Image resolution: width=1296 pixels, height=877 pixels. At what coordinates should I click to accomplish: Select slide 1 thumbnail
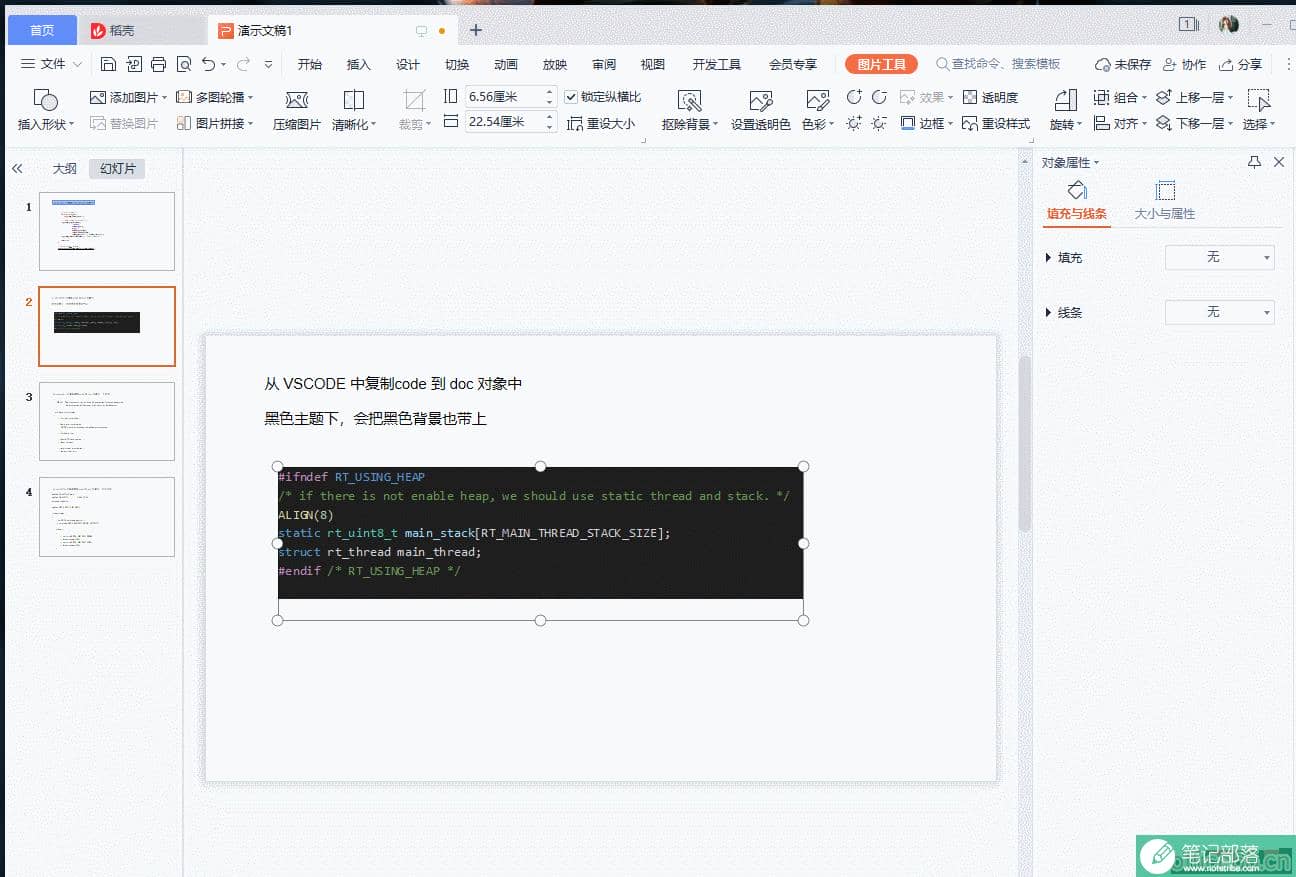107,231
